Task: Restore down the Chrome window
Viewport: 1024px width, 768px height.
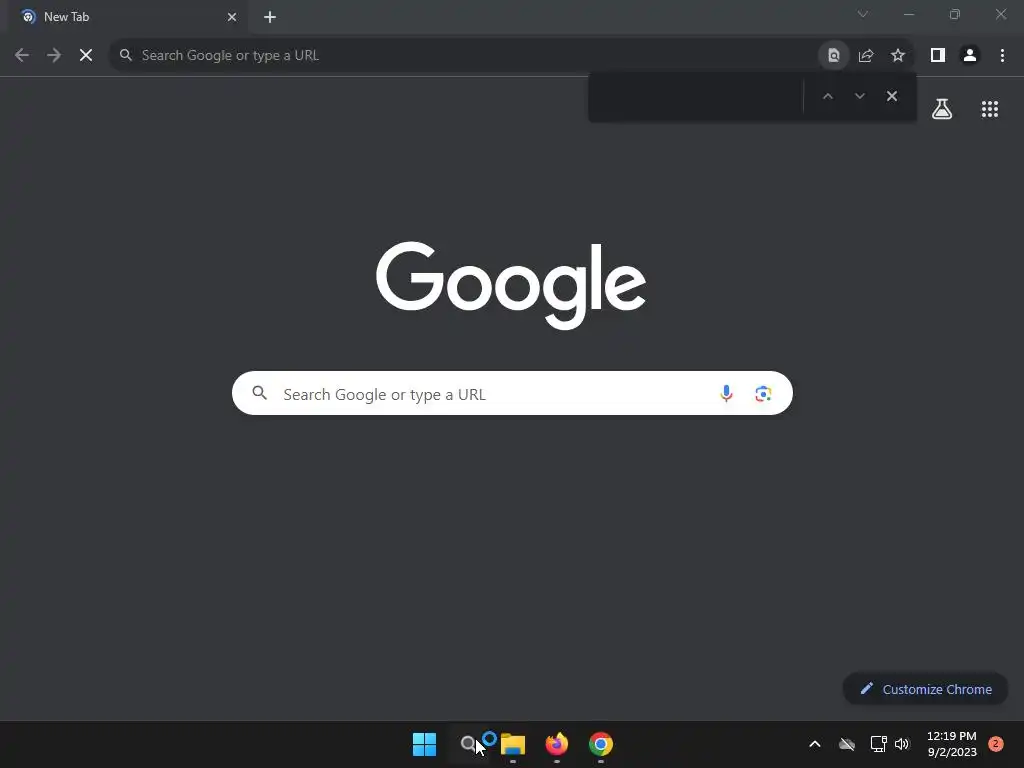Action: coord(955,14)
